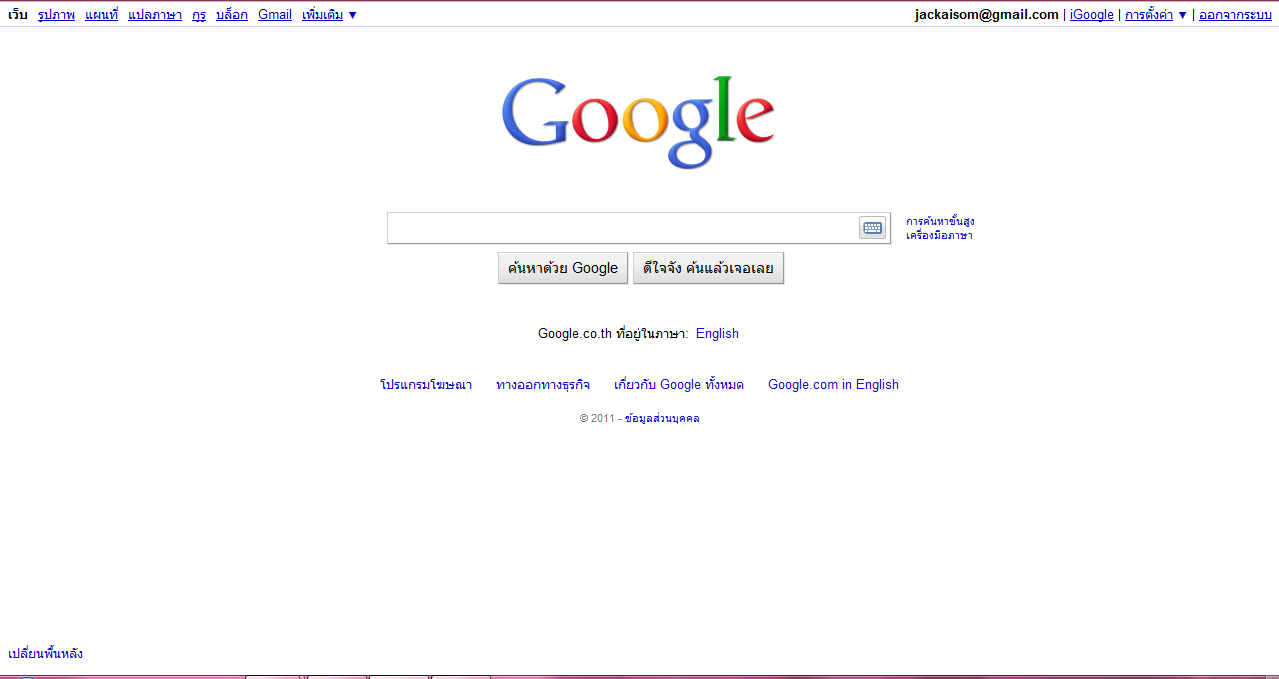Click the © 2011 copyright text
The width and height of the screenshot is (1279, 679).
597,419
